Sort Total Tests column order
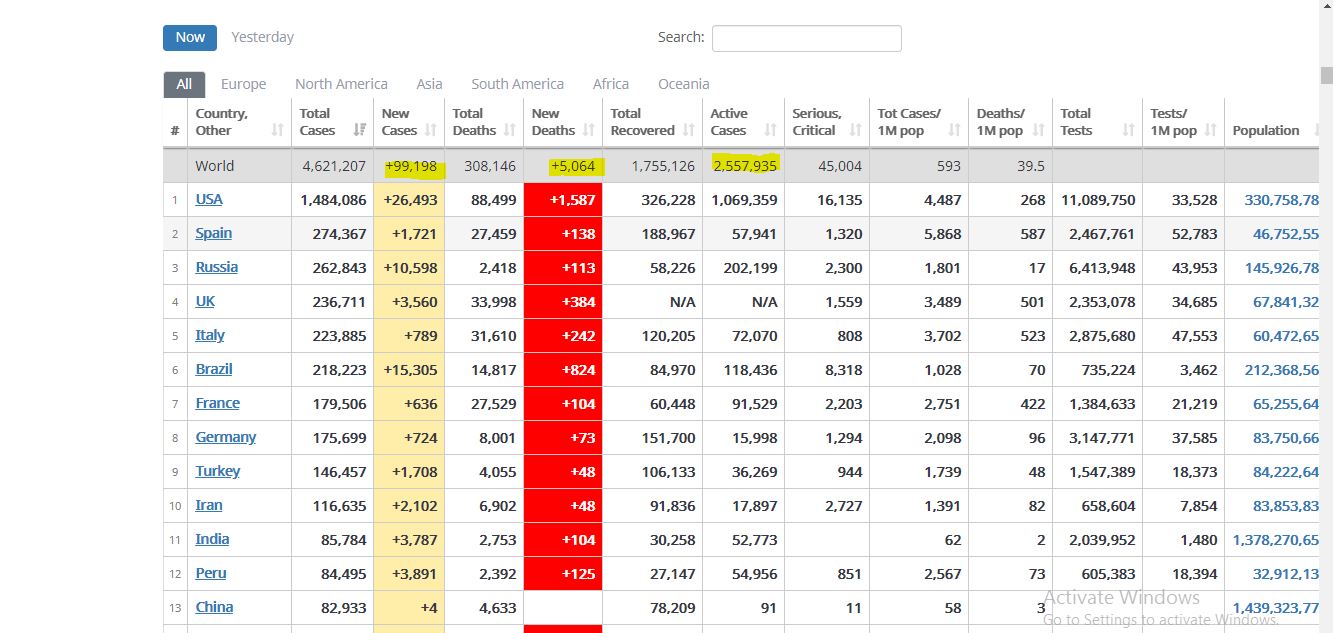Screen dimensions: 1333x633 pyautogui.click(x=1129, y=131)
